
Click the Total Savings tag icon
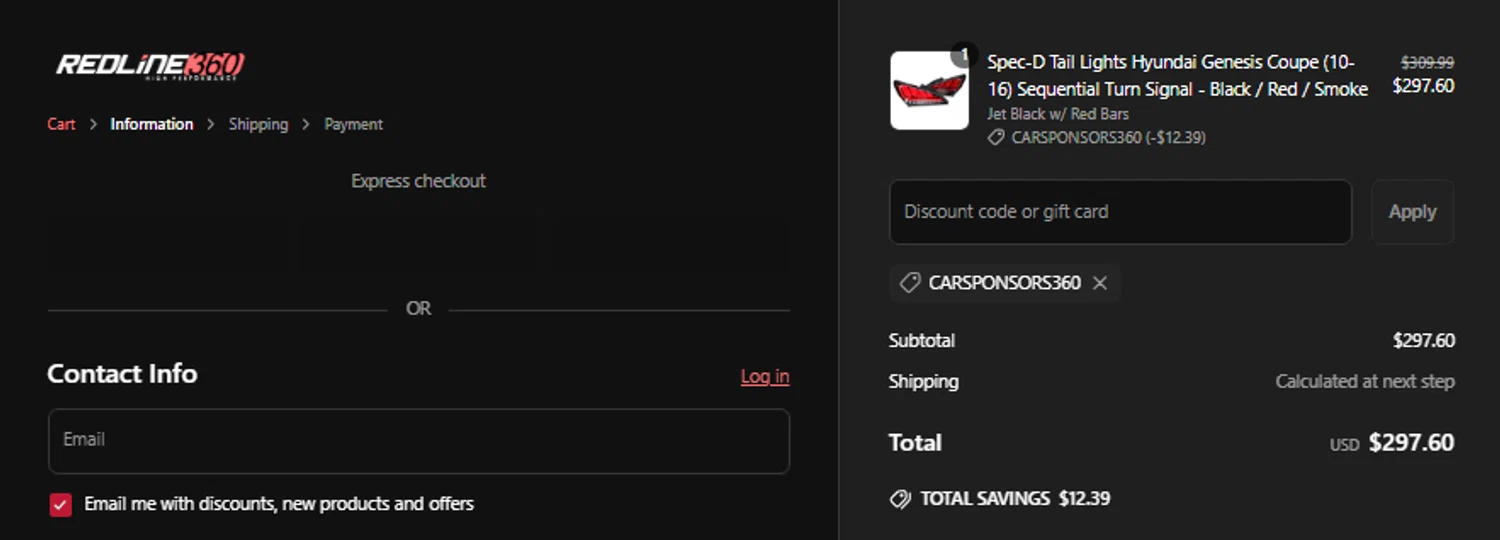tap(899, 498)
